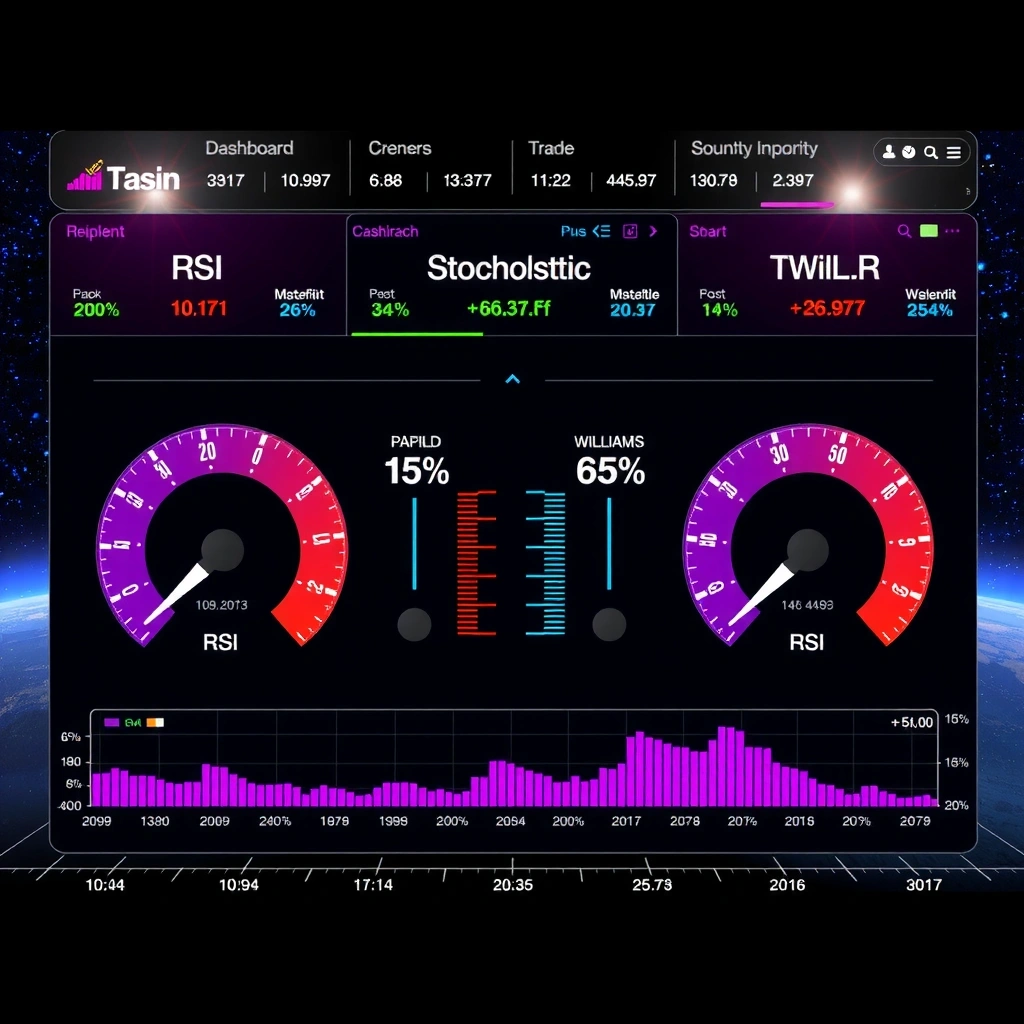Toggle the green indicator in TWilL.R panel
Viewport: 1024px width, 1024px height.
(x=929, y=231)
